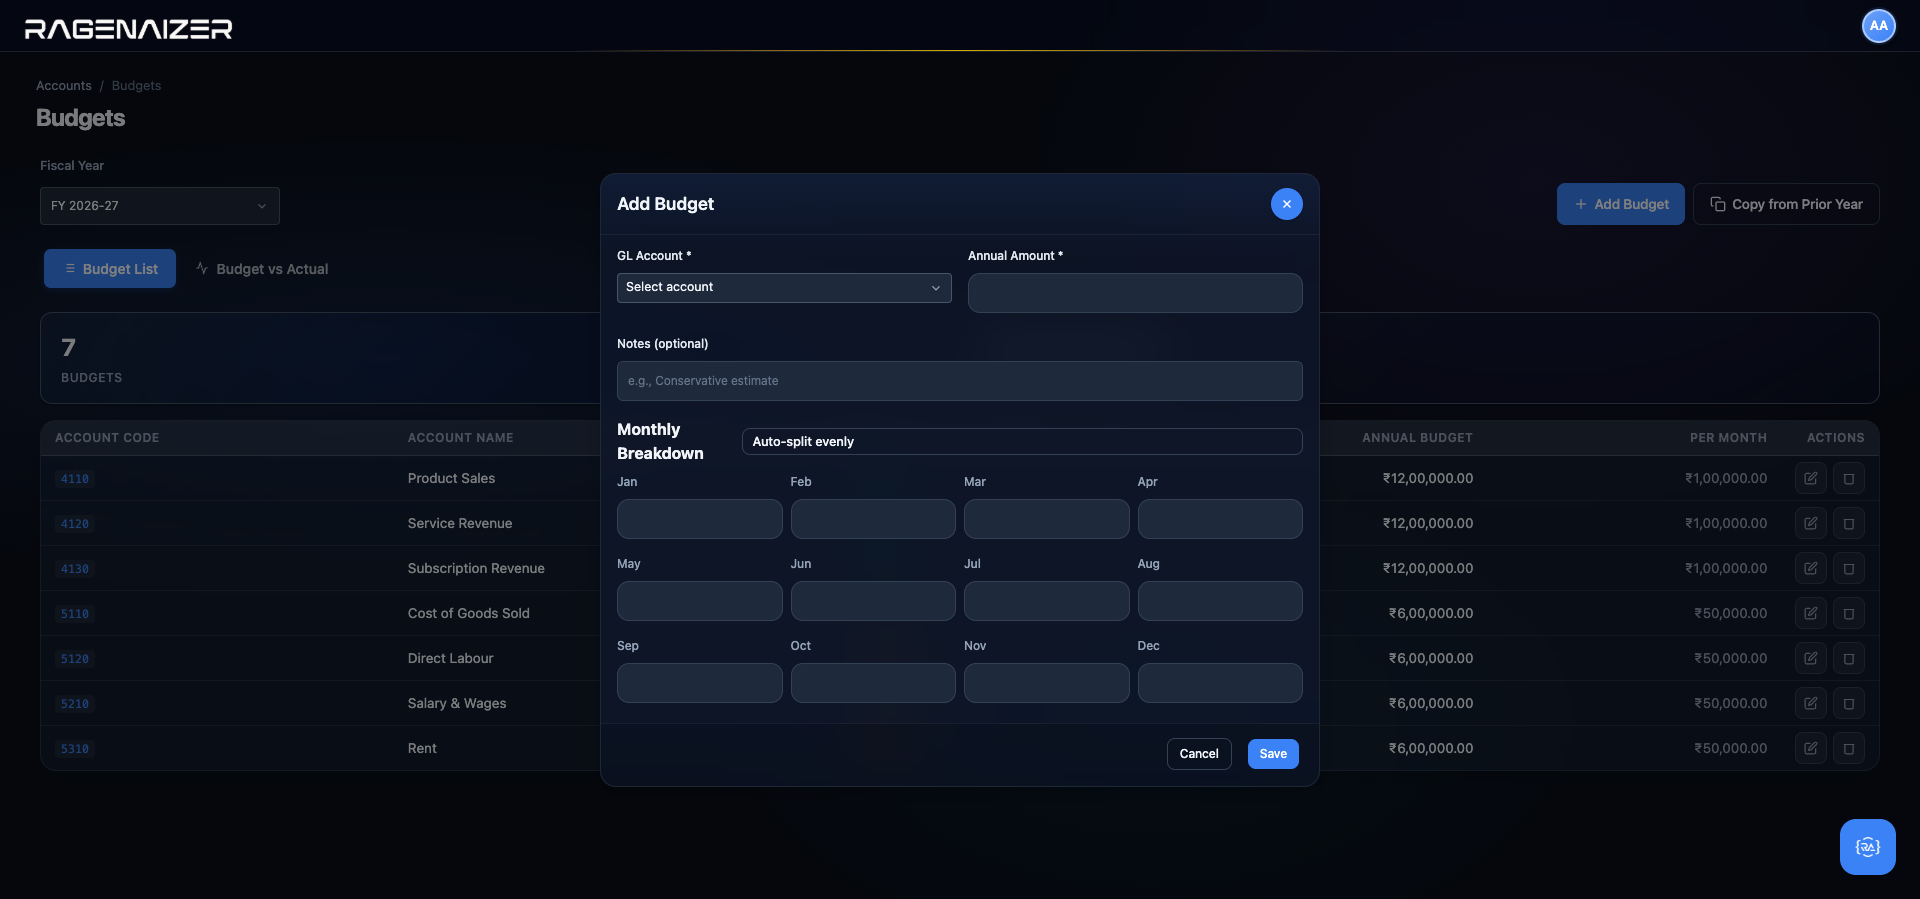Cancel the Add Budget dialog
This screenshot has height=899, width=1920.
1199,754
